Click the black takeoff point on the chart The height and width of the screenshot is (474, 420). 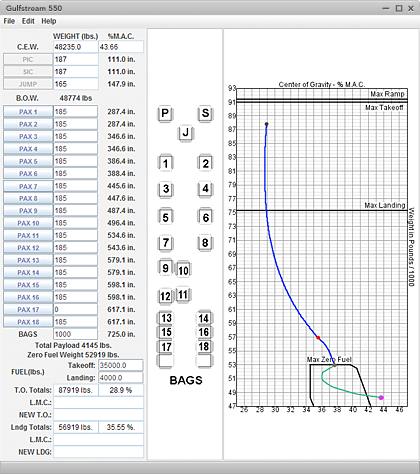(x=266, y=124)
